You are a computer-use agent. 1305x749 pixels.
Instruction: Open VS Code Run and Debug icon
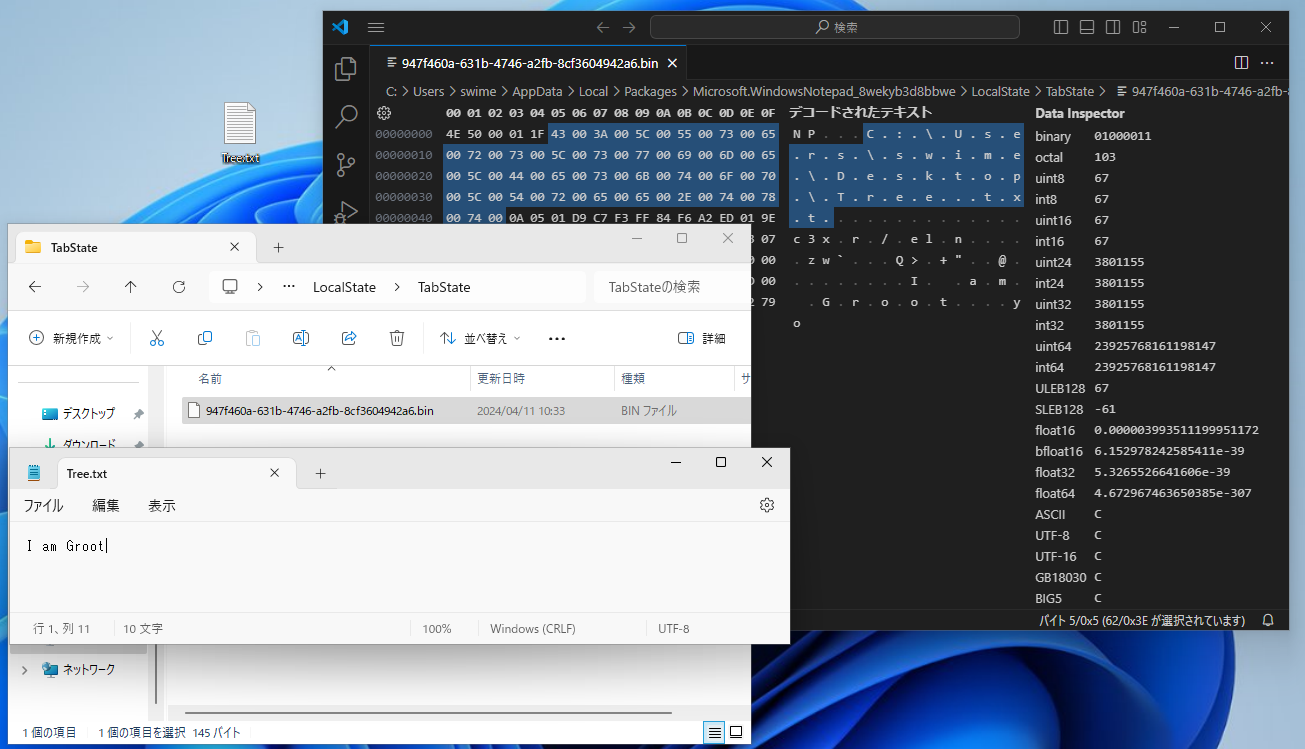(x=346, y=211)
